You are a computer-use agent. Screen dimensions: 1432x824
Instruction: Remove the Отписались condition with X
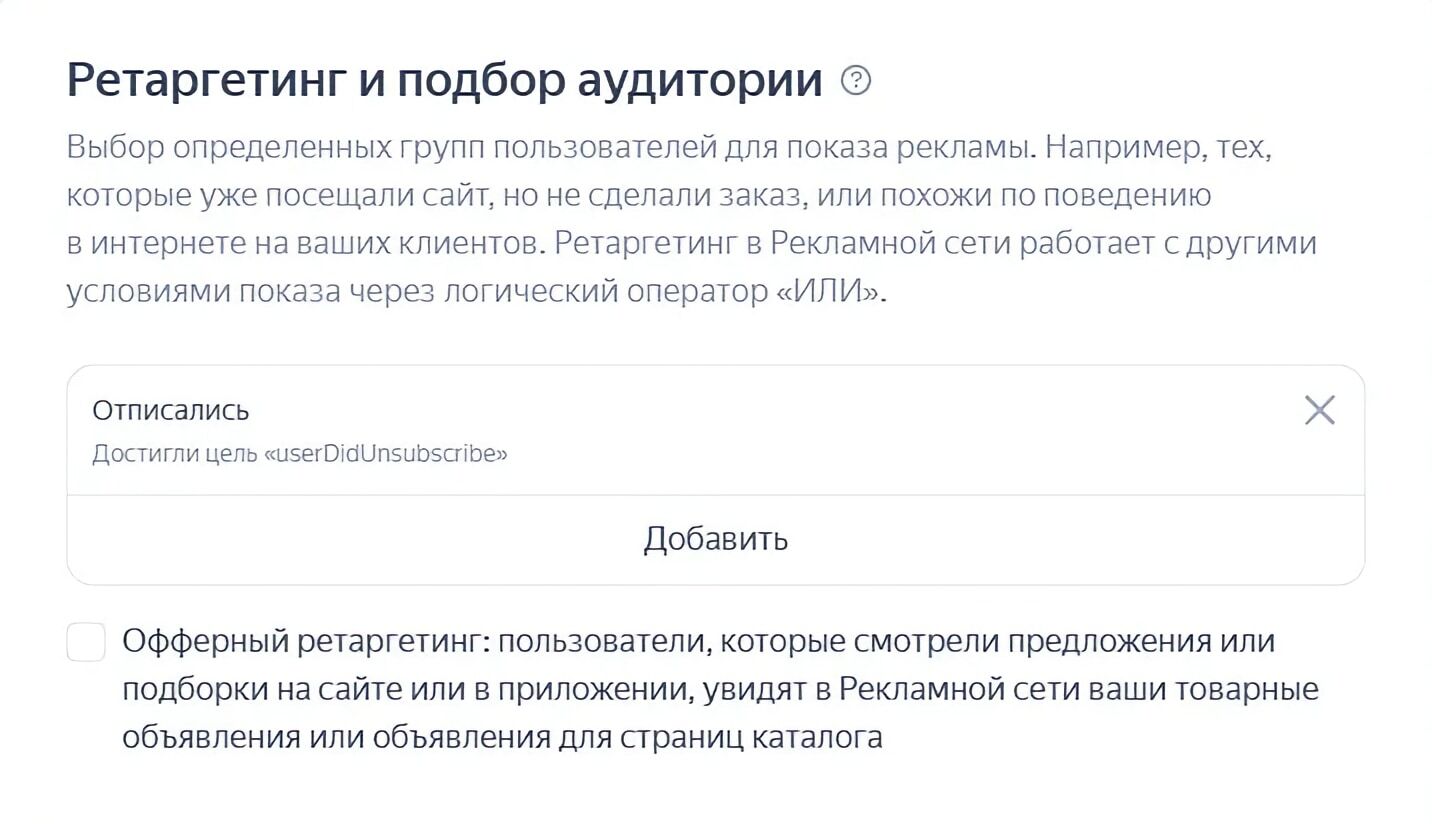1319,410
